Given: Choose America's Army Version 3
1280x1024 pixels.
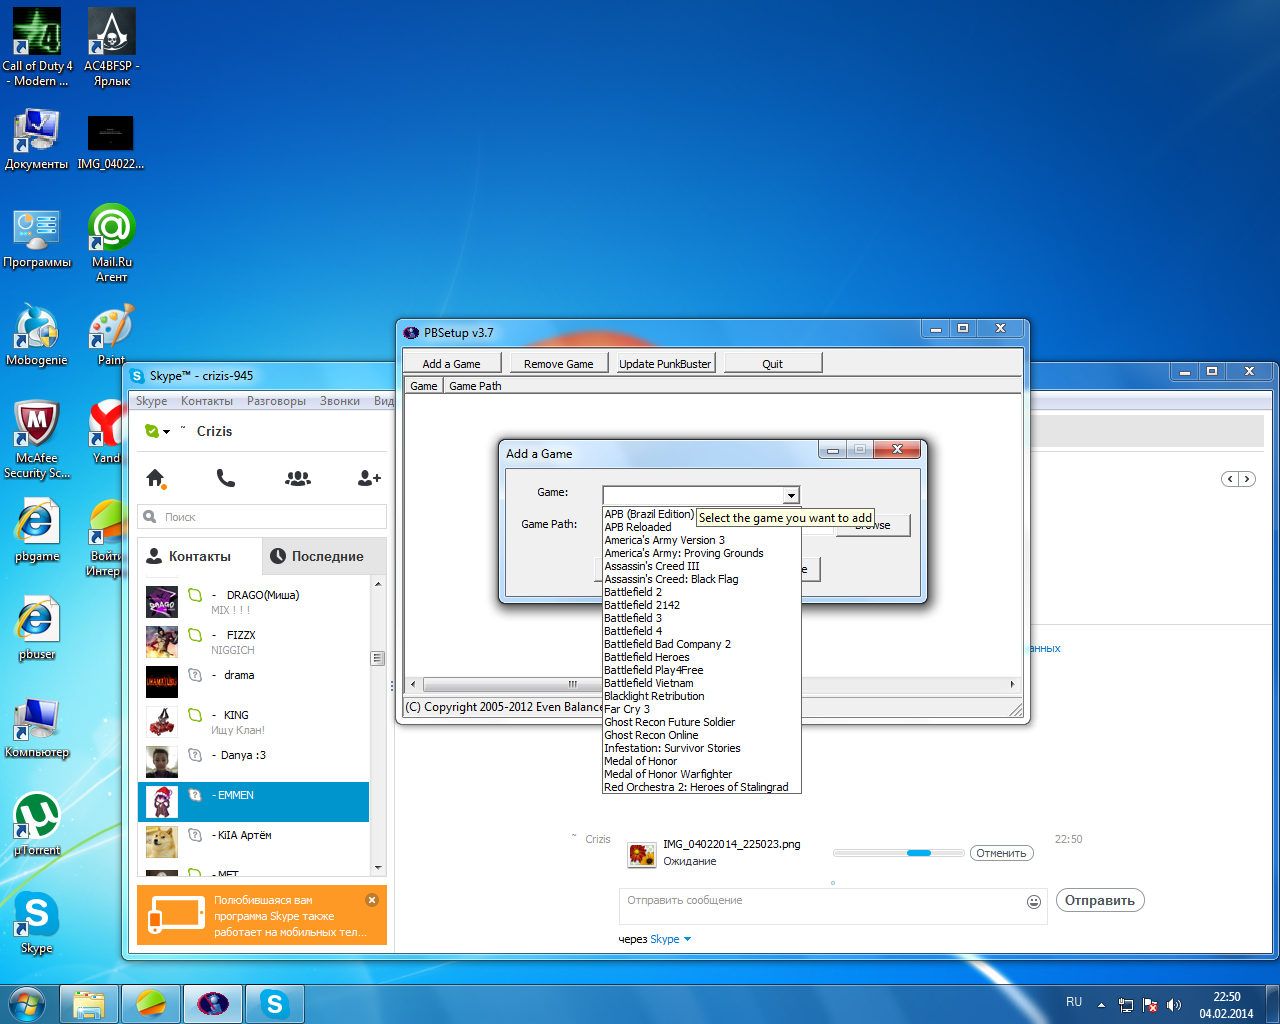Looking at the screenshot, I should pos(702,540).
